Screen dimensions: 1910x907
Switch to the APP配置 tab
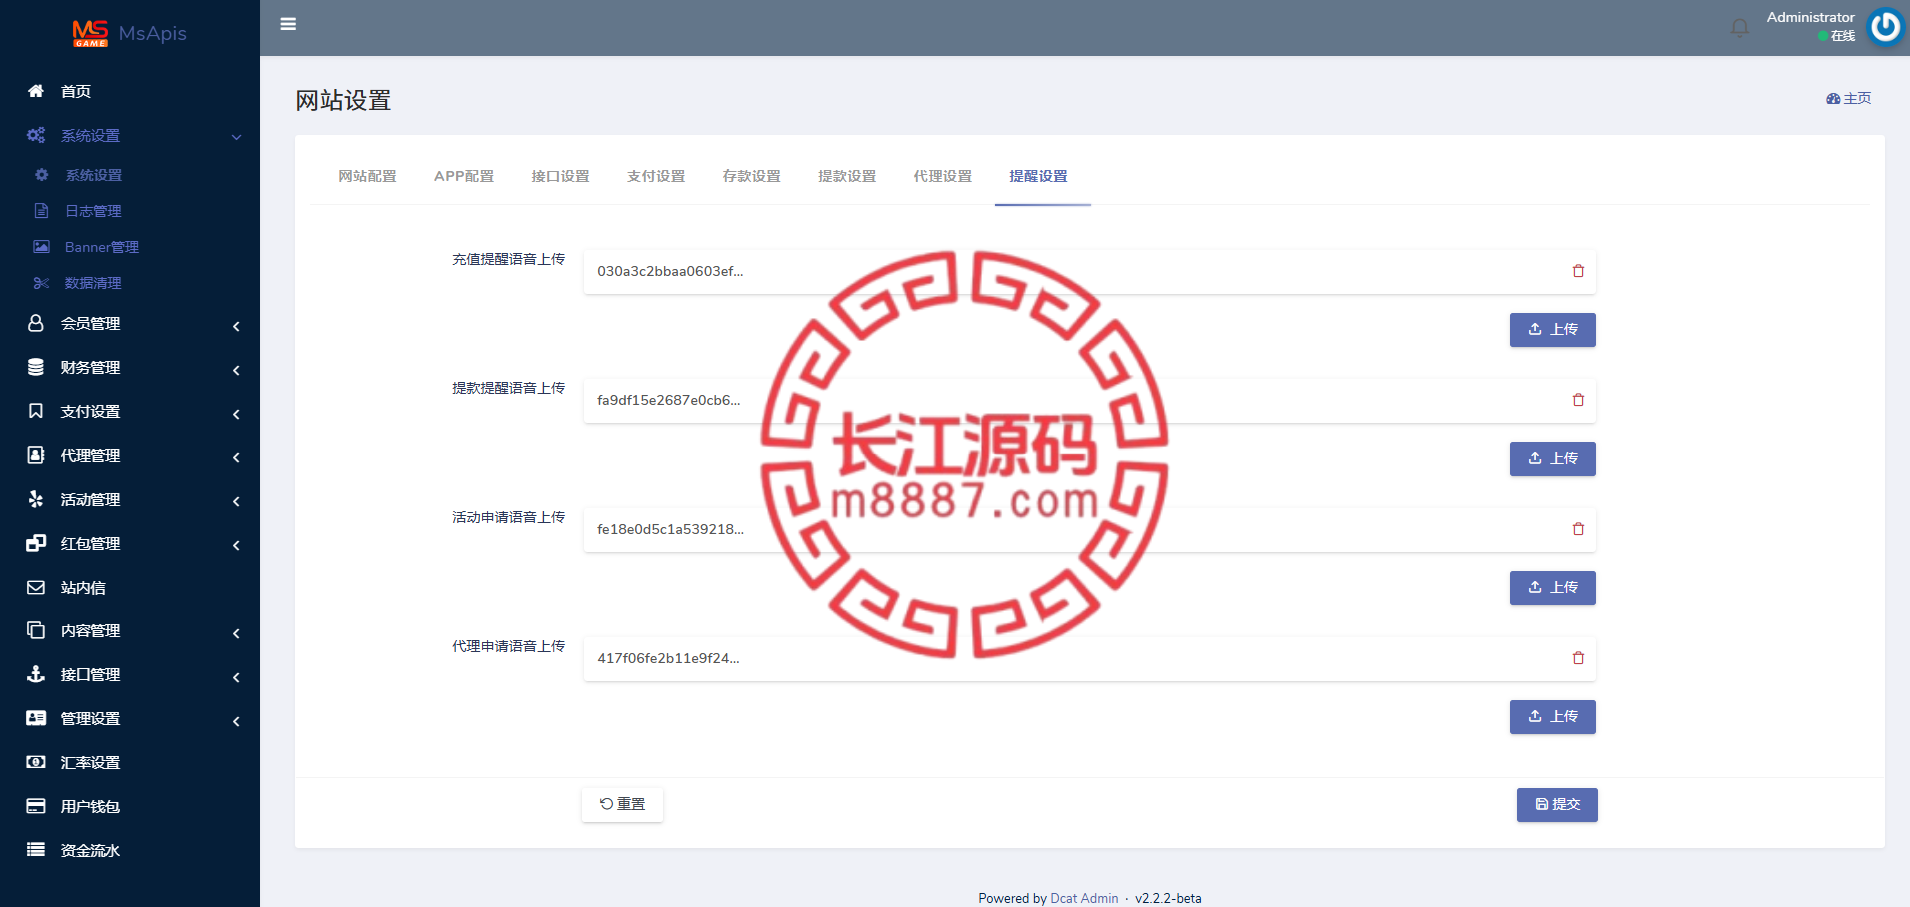[464, 176]
